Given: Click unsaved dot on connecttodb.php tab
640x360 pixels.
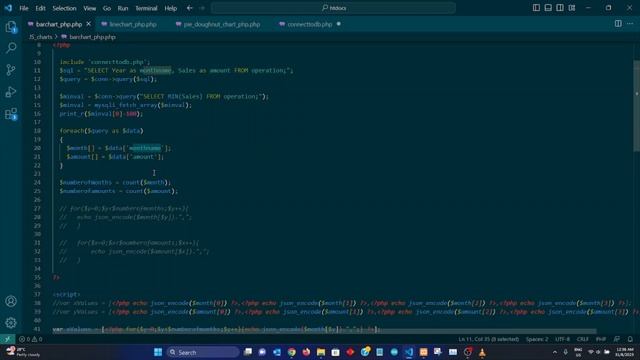Looking at the screenshot, I should coord(338,24).
